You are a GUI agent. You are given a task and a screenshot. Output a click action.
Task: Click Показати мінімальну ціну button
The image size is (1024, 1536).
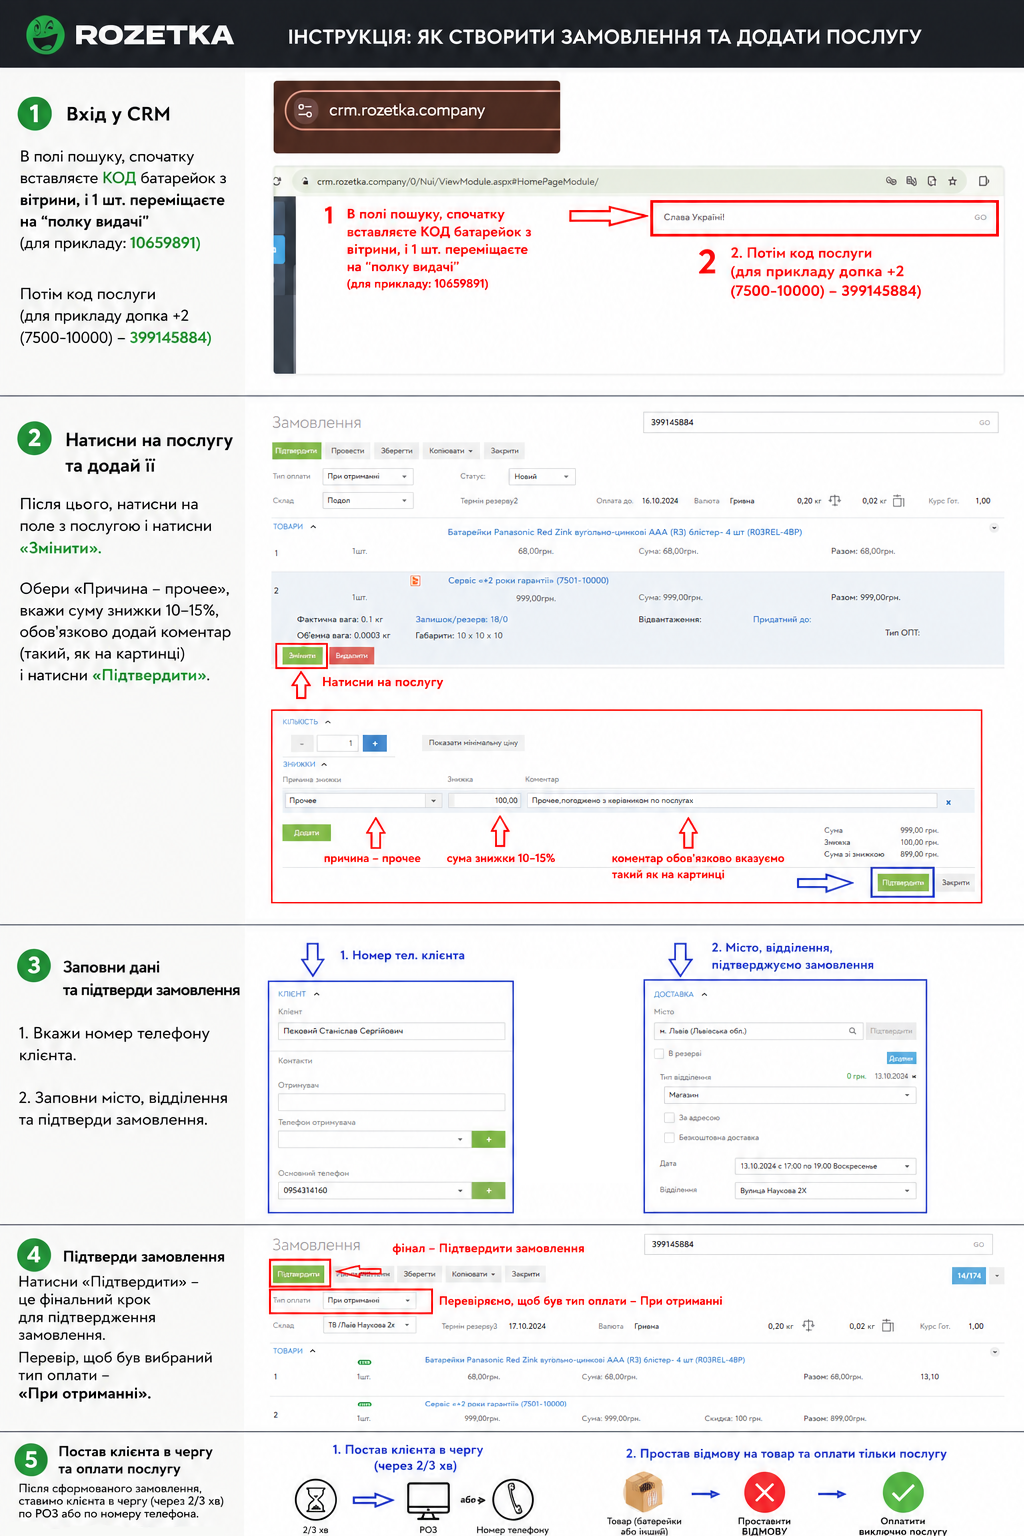tap(473, 743)
